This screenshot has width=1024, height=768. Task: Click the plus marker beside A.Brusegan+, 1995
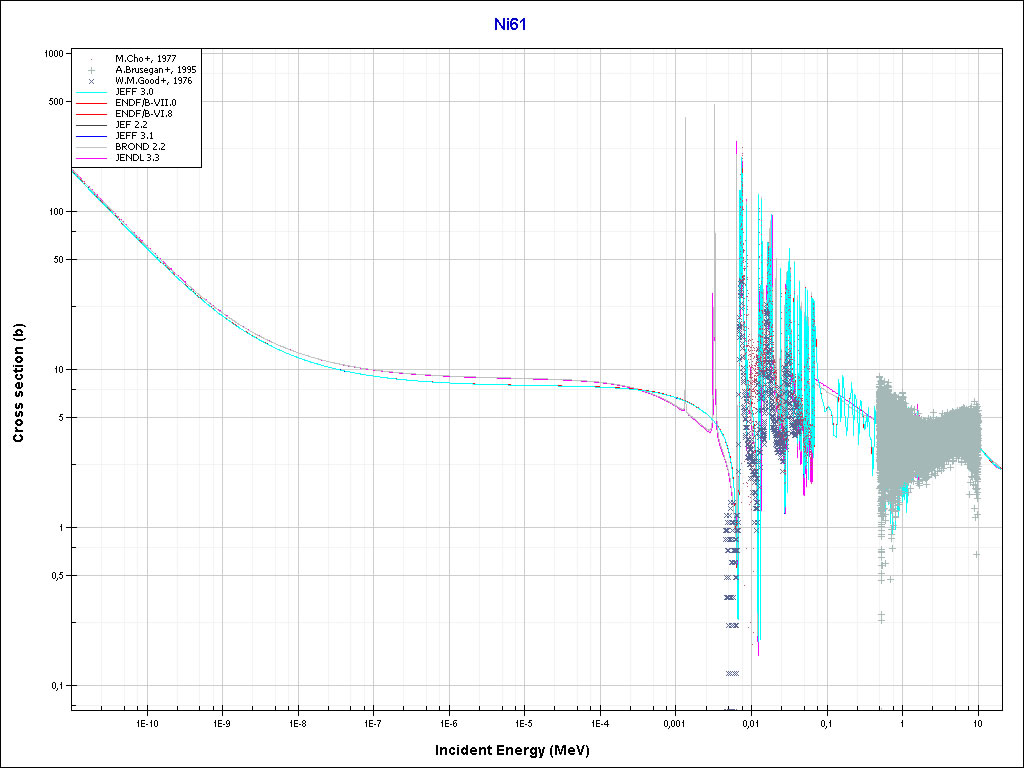(x=91, y=70)
